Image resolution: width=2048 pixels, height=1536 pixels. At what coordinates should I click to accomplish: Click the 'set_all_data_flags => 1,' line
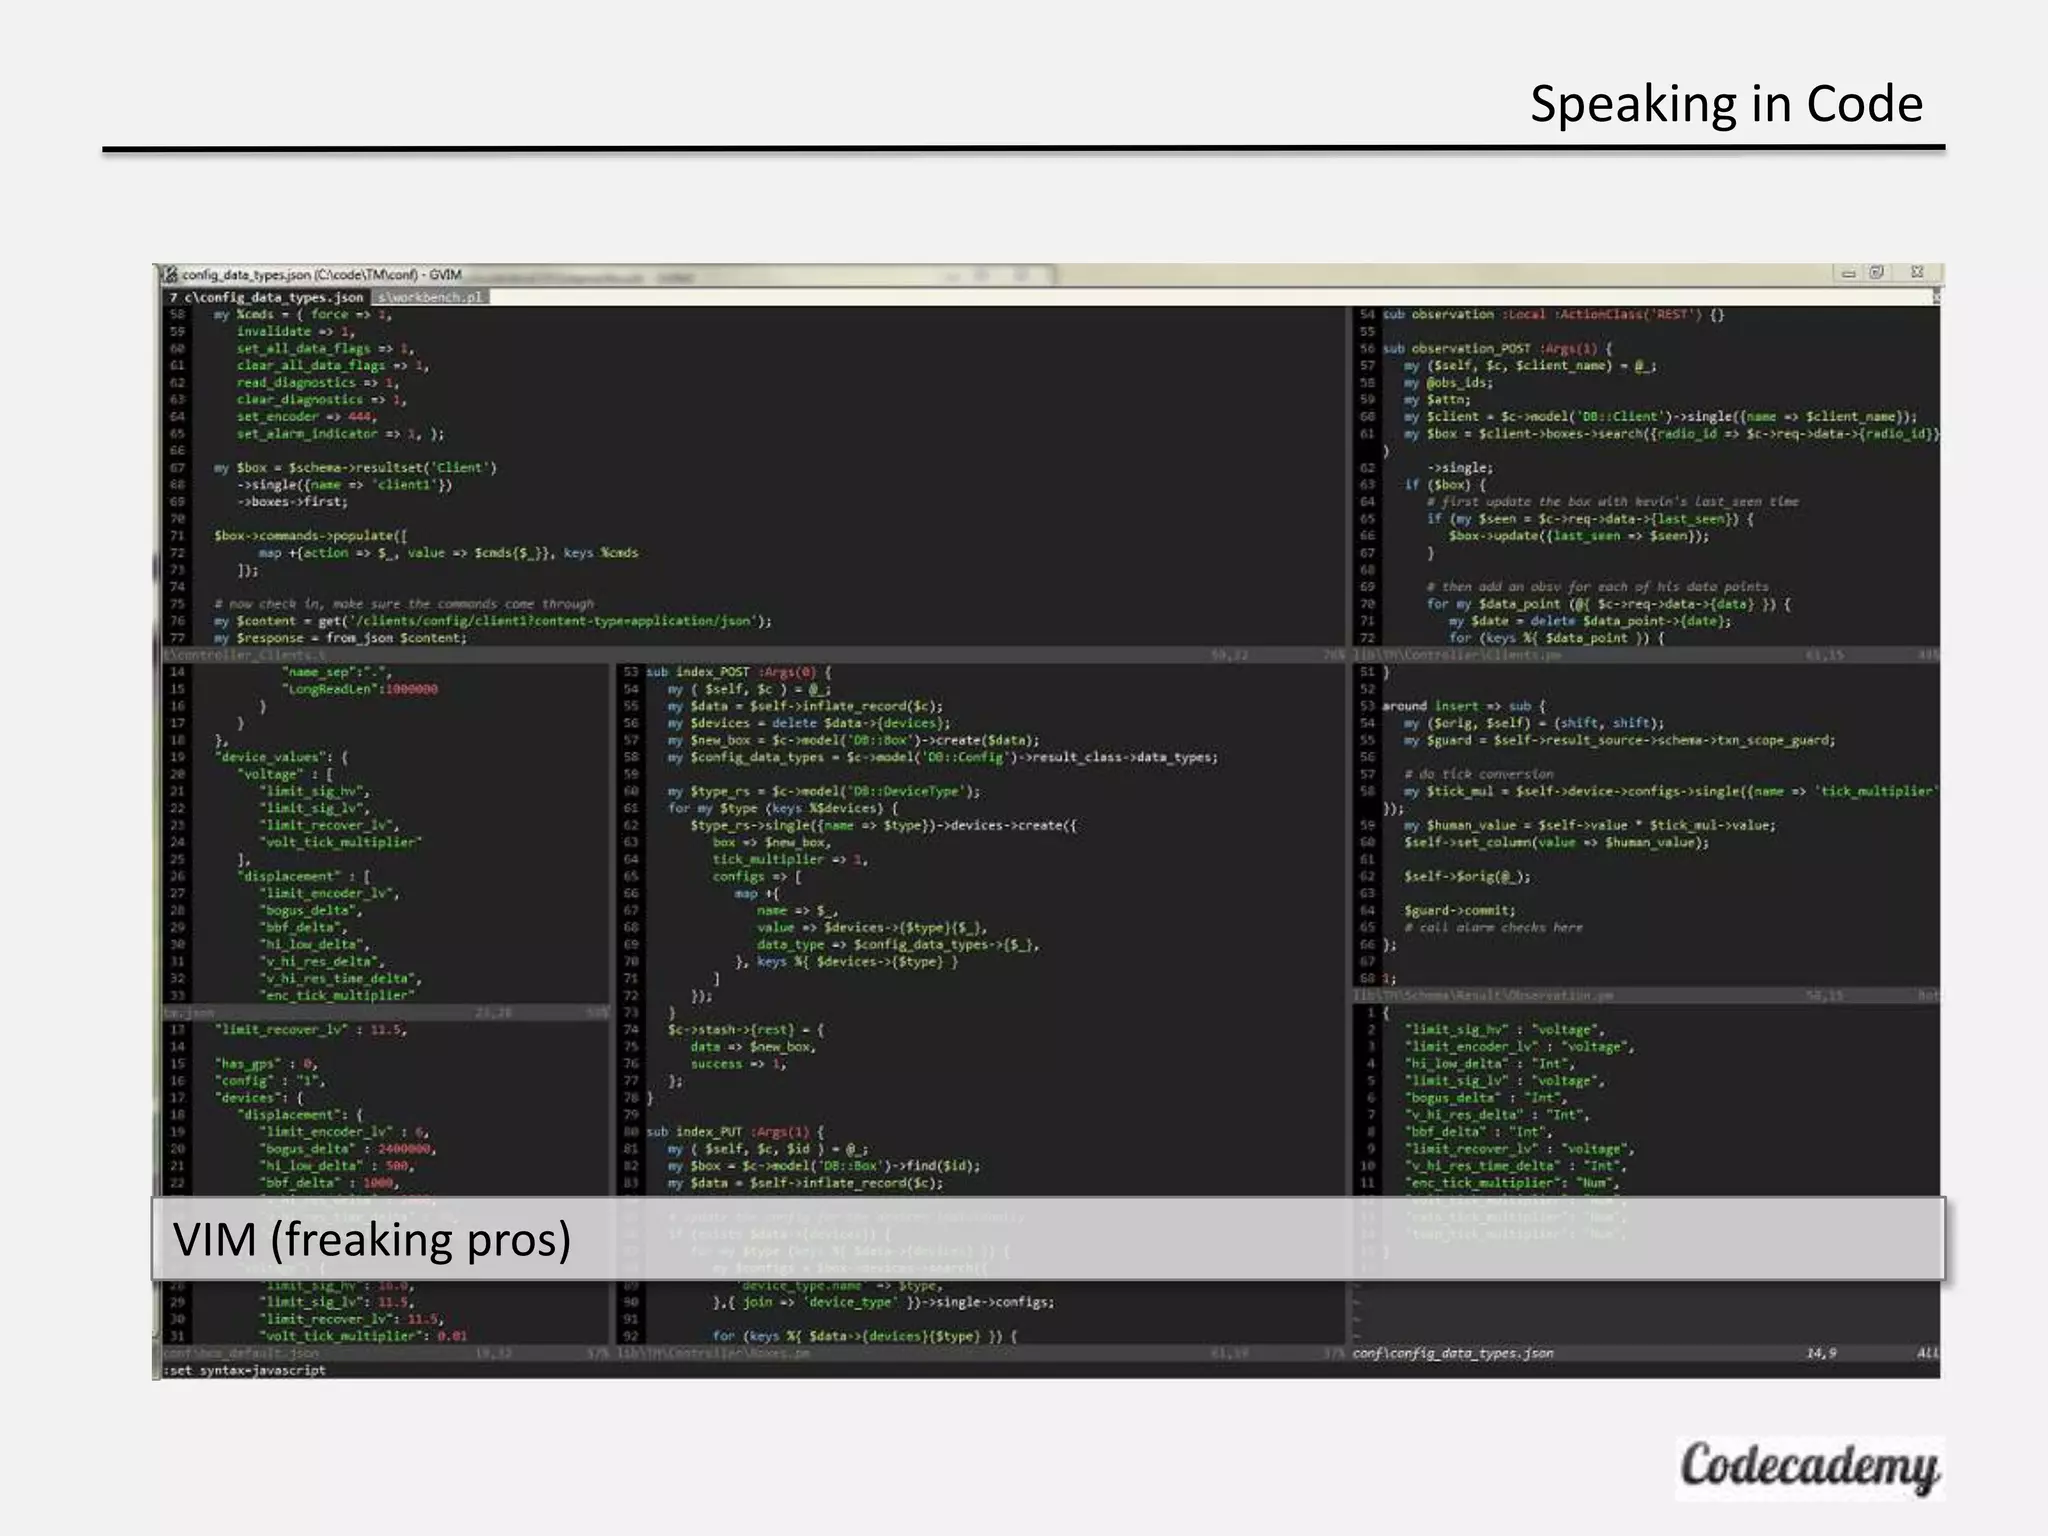325,348
